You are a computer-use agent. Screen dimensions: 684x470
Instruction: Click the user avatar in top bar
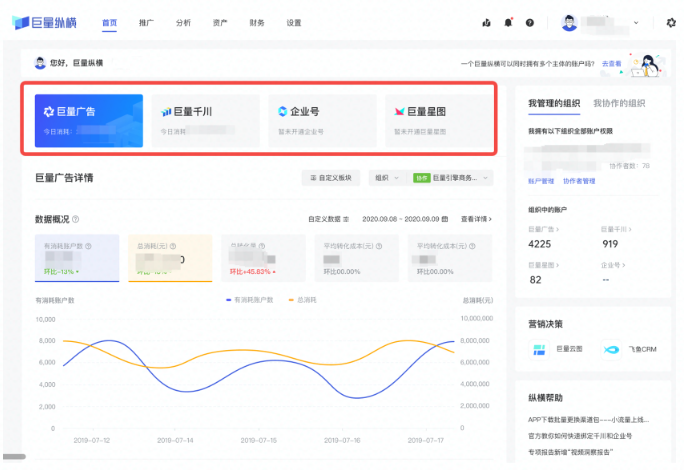tap(569, 23)
